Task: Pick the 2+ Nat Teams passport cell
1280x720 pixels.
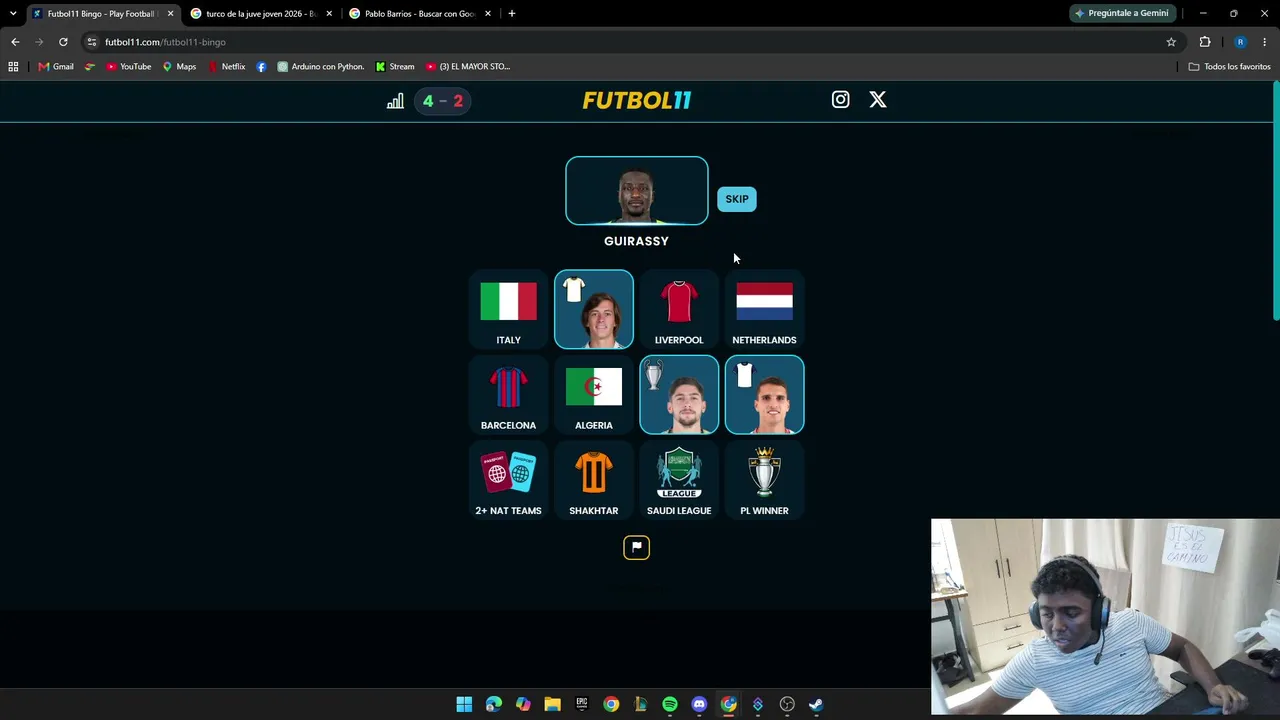Action: 508,480
